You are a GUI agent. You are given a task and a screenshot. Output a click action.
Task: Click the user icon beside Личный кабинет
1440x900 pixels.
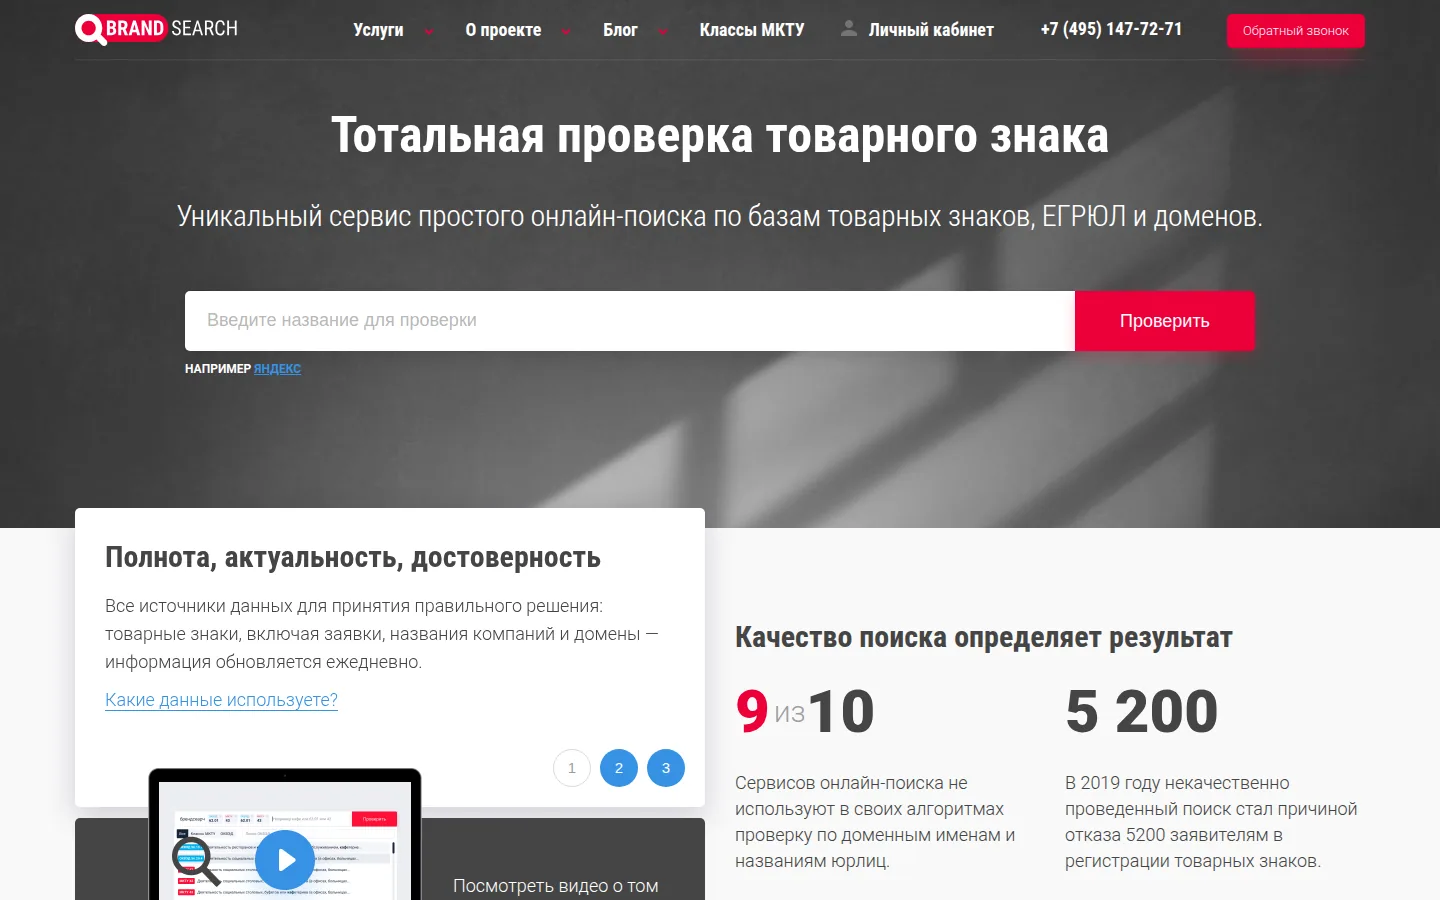pos(849,29)
